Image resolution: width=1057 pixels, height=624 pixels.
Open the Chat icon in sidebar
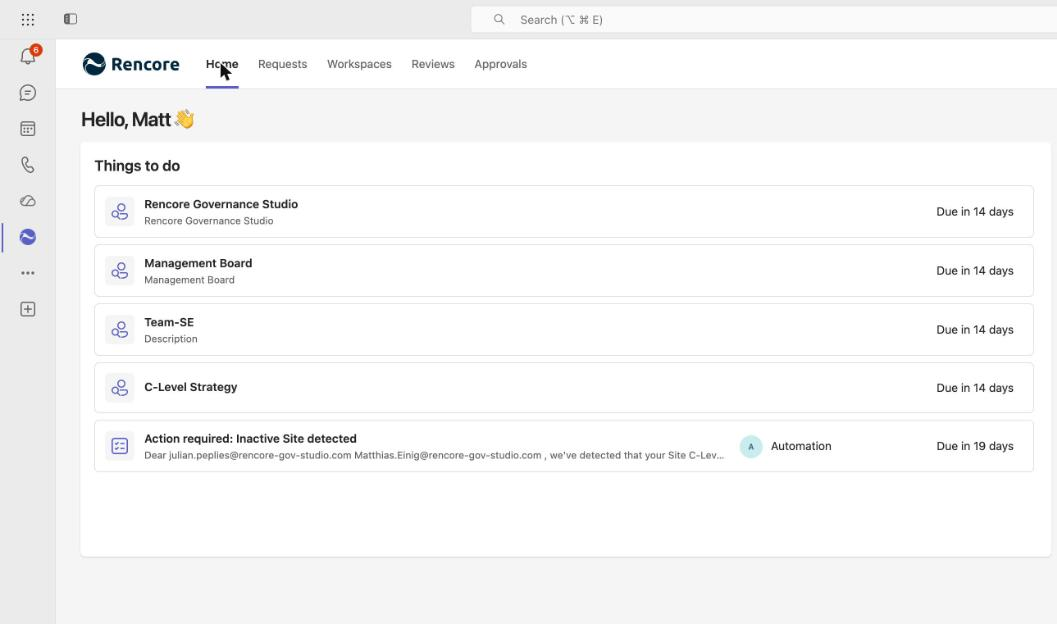[x=28, y=93]
